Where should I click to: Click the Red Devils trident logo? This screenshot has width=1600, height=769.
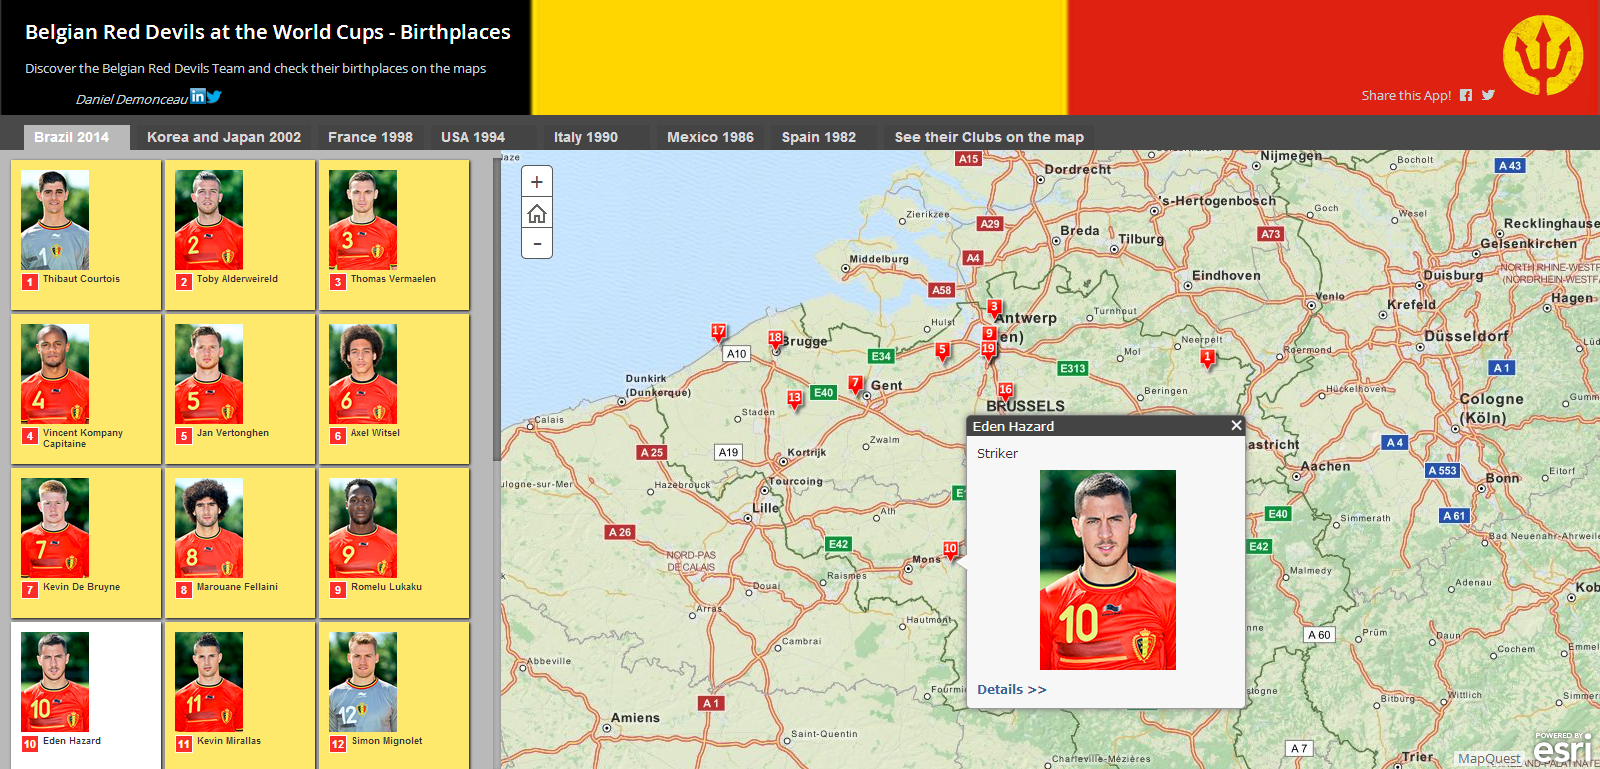point(1543,55)
